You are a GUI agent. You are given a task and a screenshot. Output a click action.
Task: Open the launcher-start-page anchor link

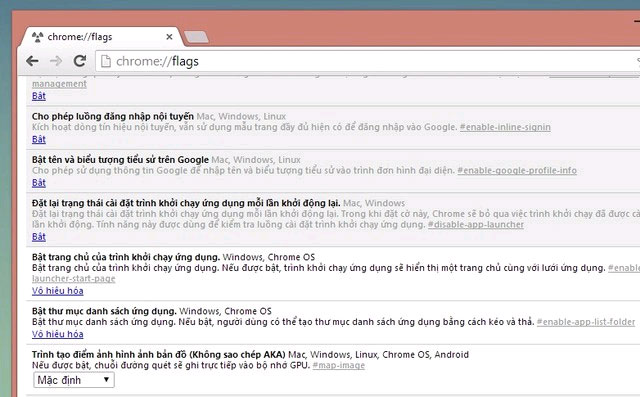(73, 279)
